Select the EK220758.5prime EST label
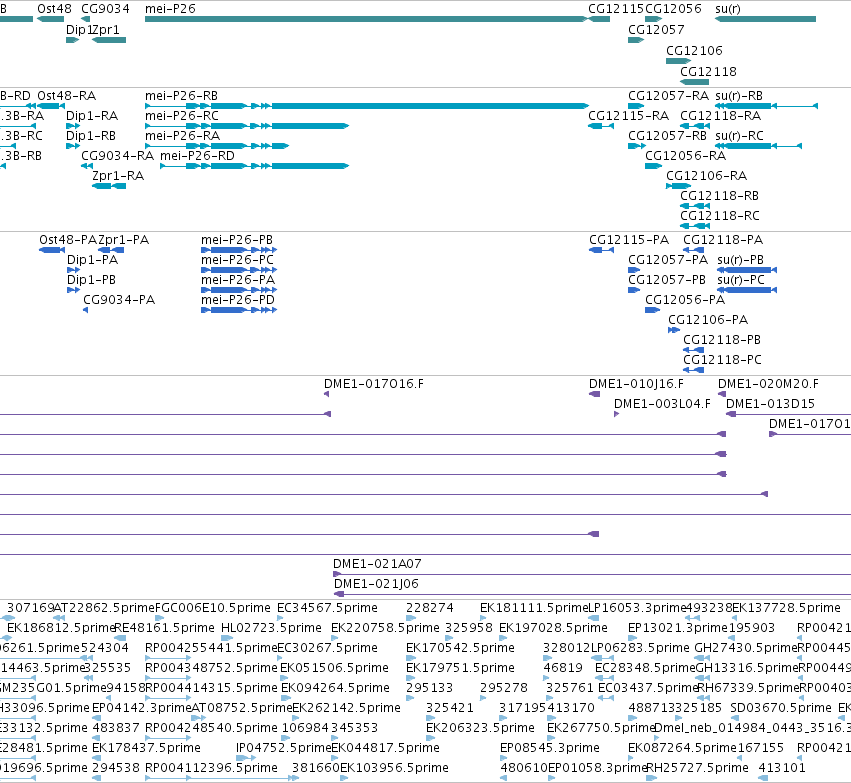The width and height of the screenshot is (851, 783). 385,628
